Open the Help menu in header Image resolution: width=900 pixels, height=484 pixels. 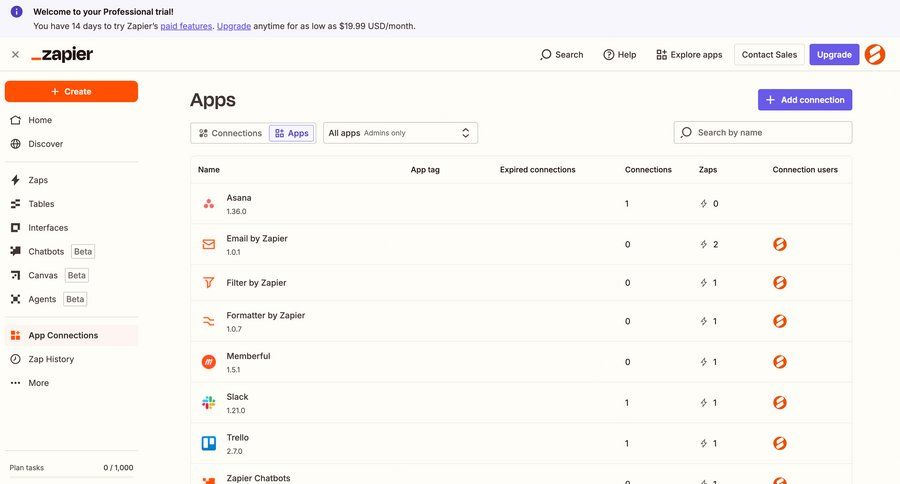pos(620,55)
